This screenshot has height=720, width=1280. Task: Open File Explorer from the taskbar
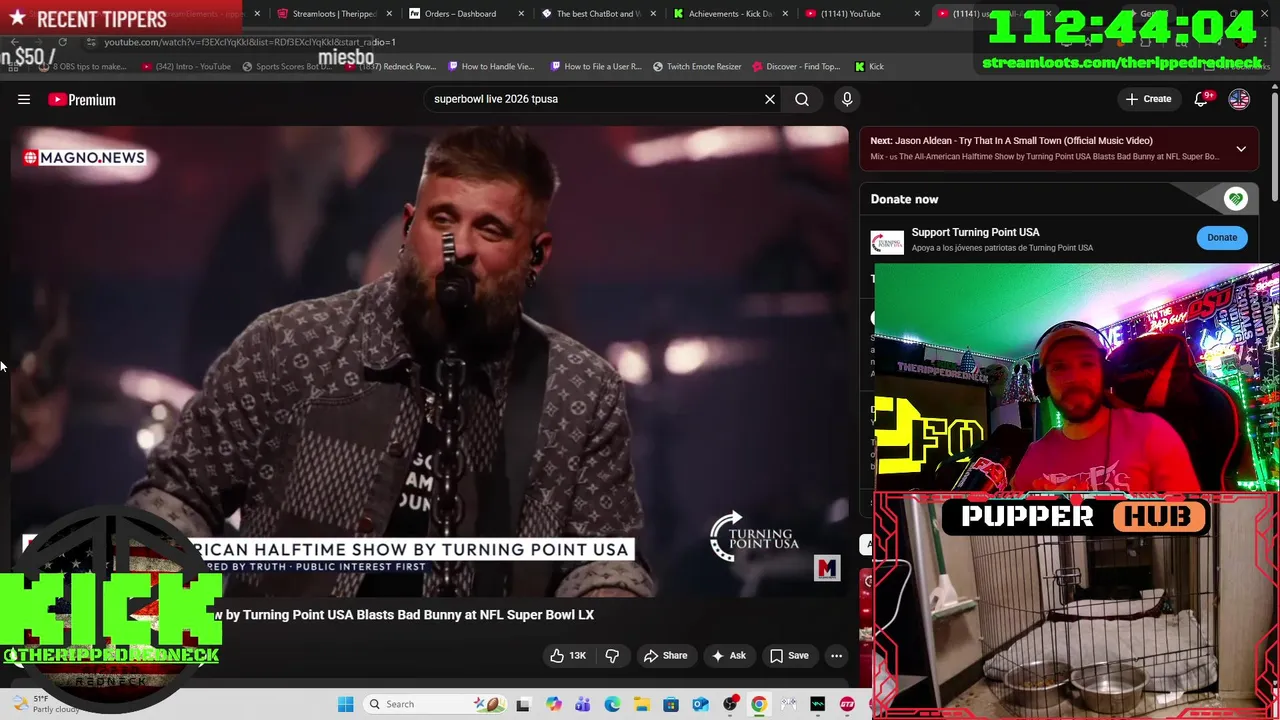pos(642,704)
